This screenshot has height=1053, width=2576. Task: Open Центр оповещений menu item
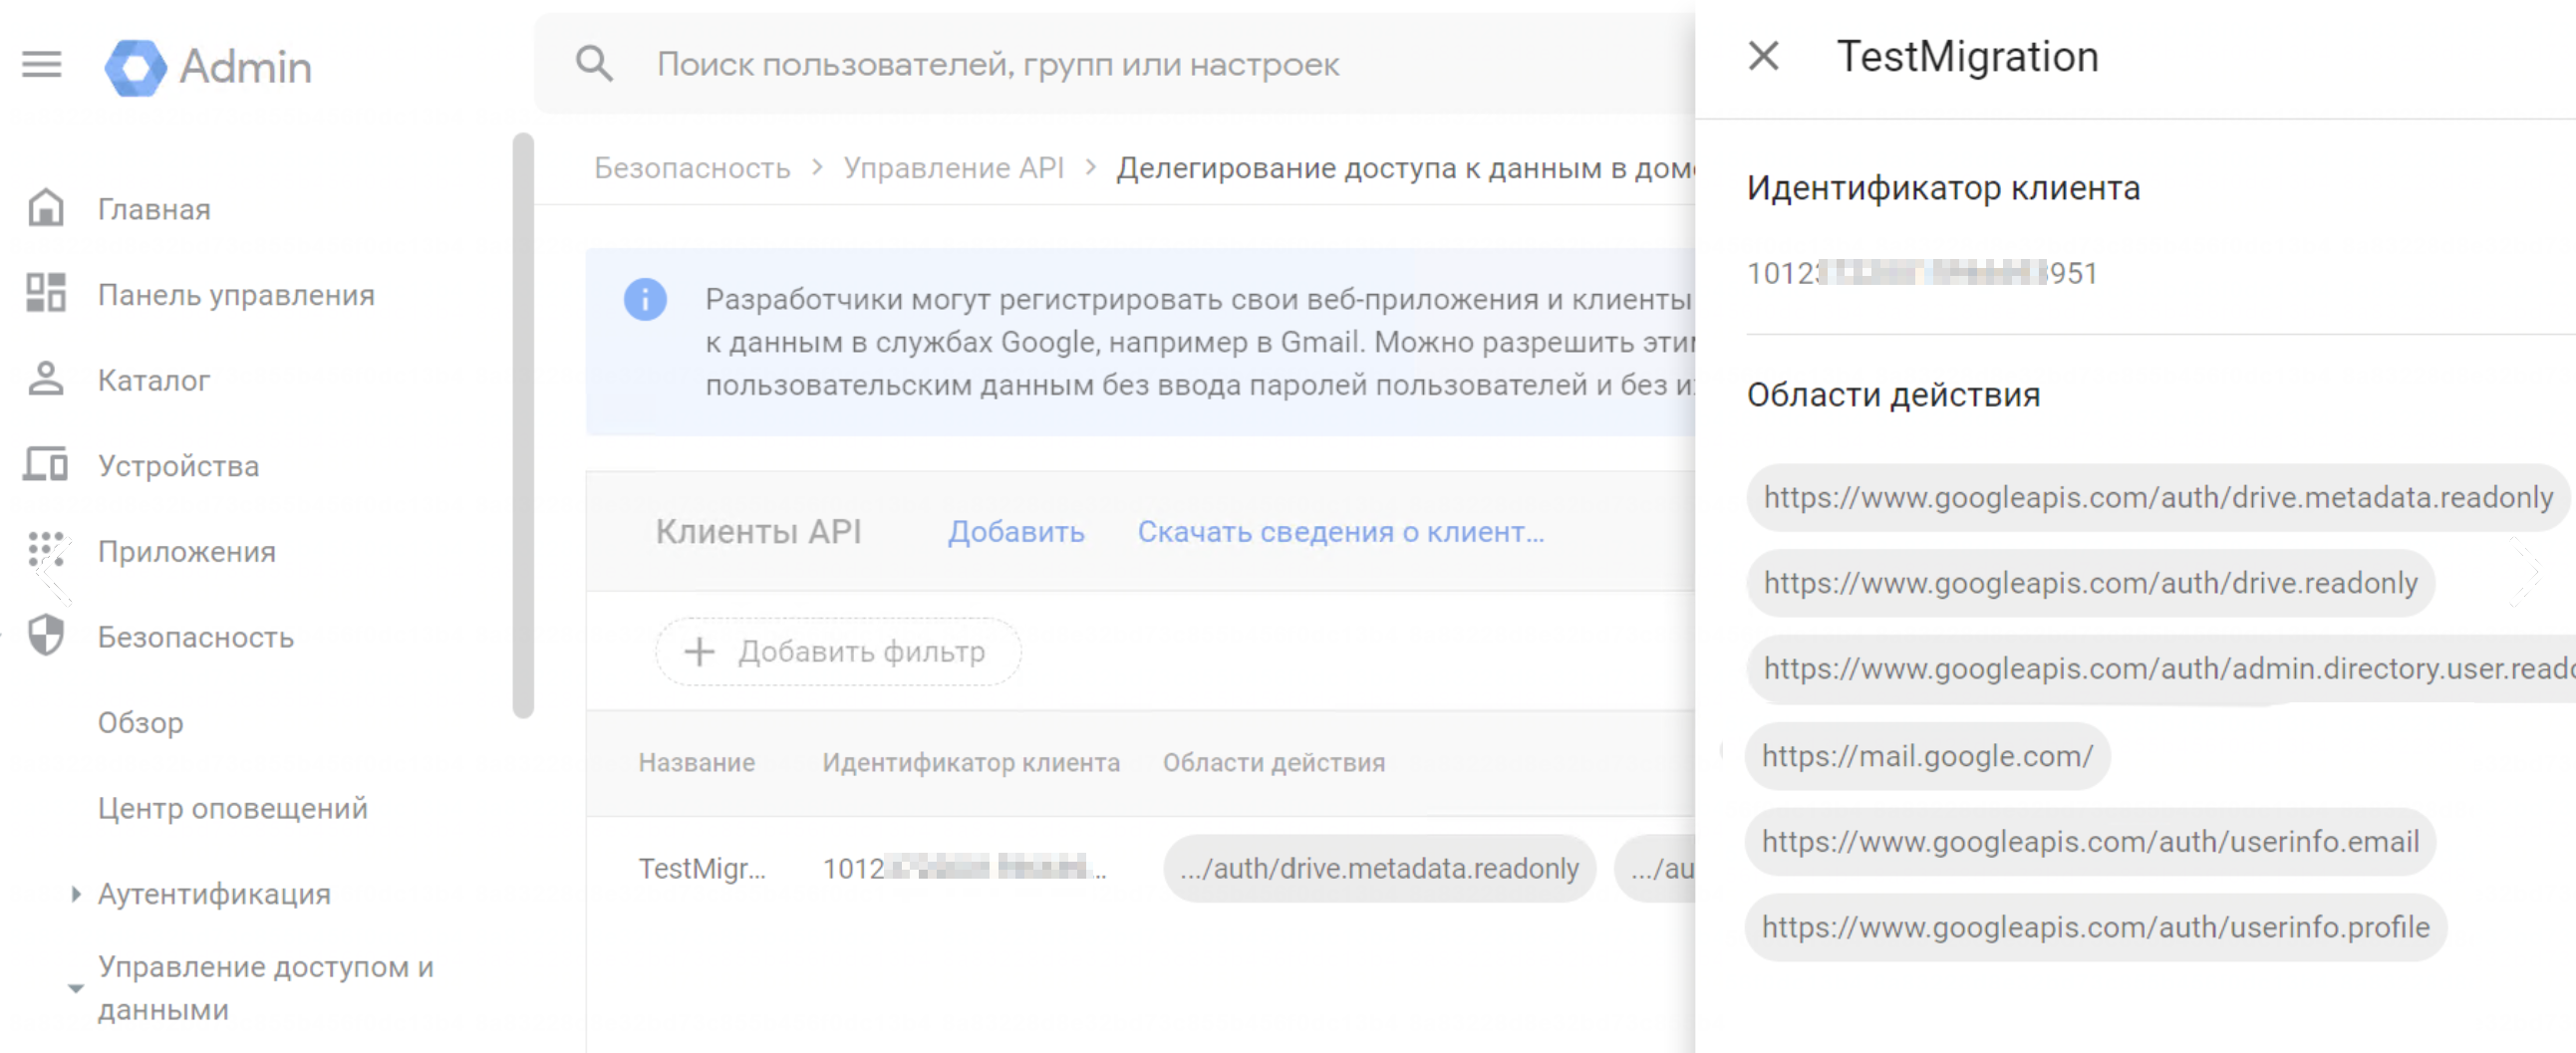(x=232, y=808)
